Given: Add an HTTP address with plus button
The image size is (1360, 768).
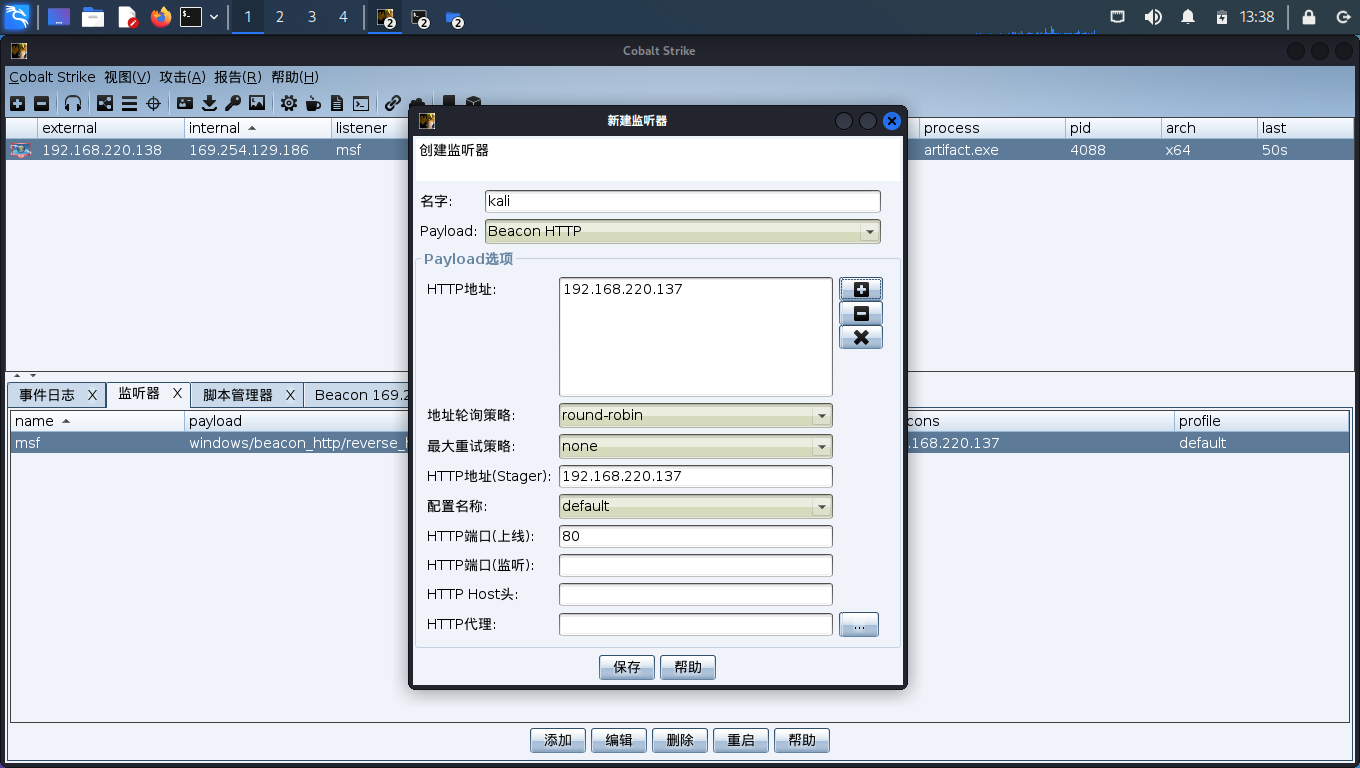Looking at the screenshot, I should [x=861, y=289].
